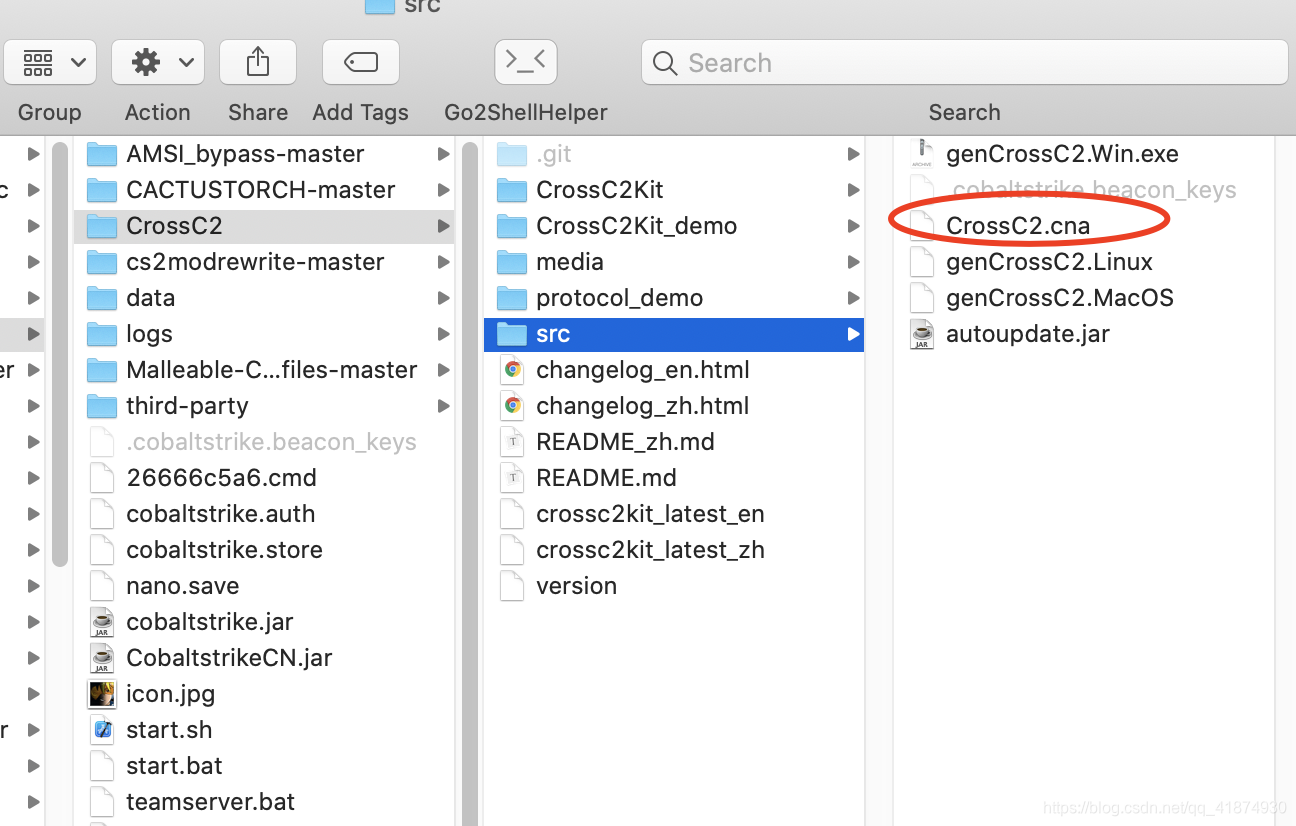Click the protocol_demo folder icon
Viewport: 1296px width, 826px height.
(x=512, y=298)
